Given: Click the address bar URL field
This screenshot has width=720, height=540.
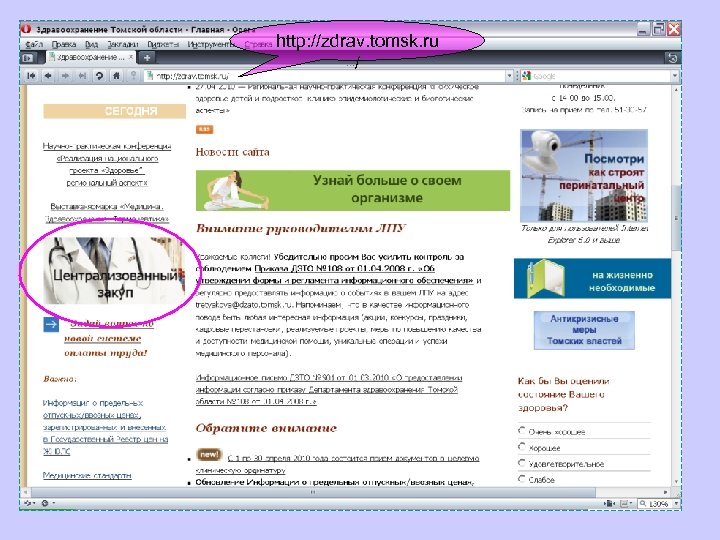Looking at the screenshot, I should pos(325,76).
